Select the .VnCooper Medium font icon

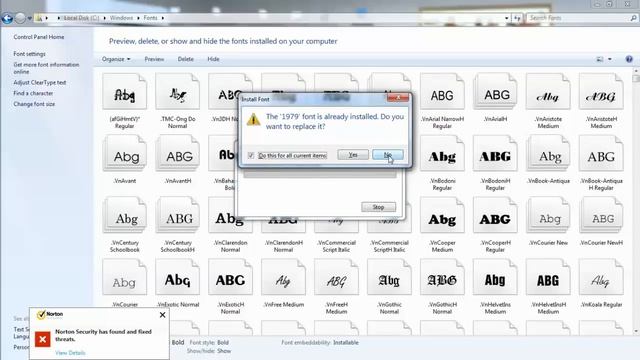(442, 216)
